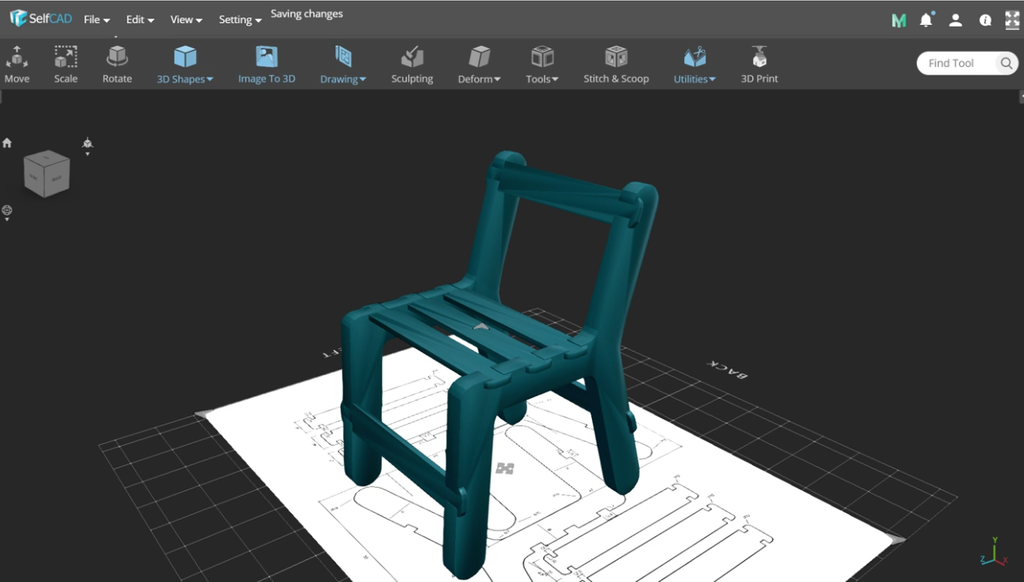Open the View menu
This screenshot has width=1024, height=582.
point(185,19)
